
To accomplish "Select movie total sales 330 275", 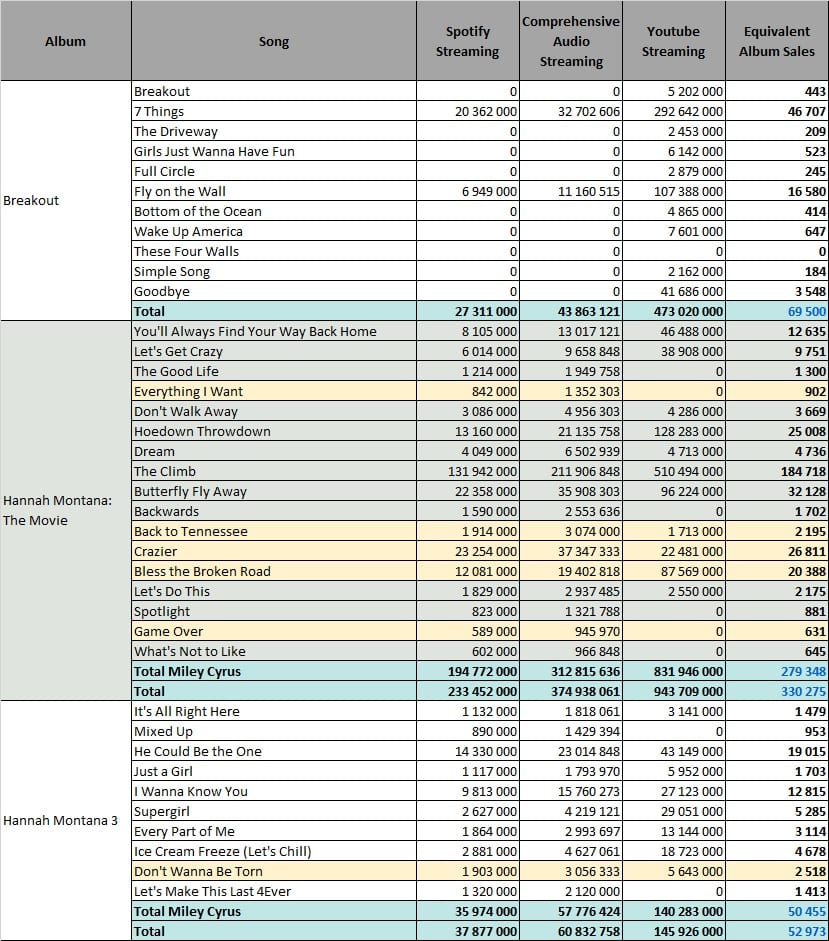I will pyautogui.click(x=777, y=691).
